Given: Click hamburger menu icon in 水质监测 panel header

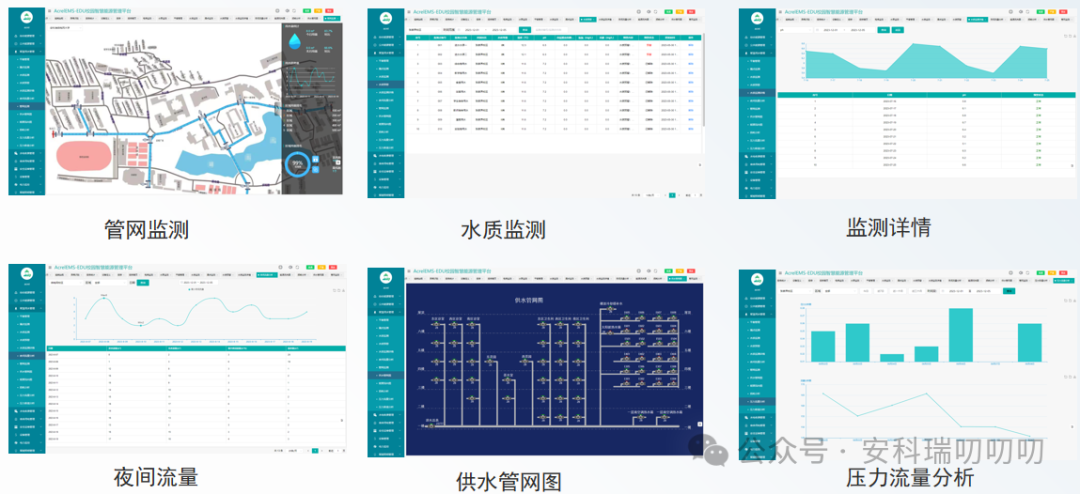Looking at the screenshot, I should [x=409, y=12].
